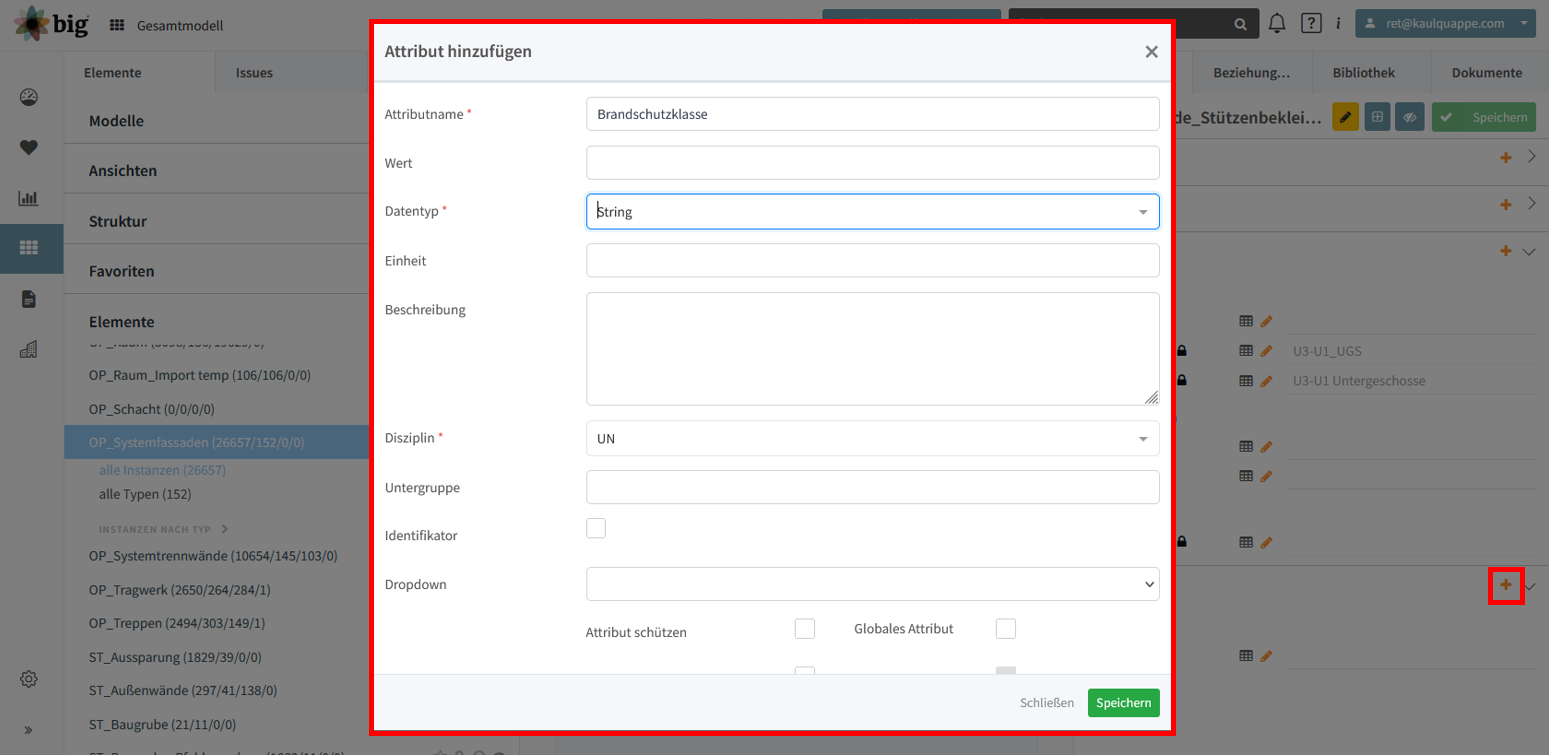The height and width of the screenshot is (755, 1549).
Task: Tick the Globales Attribut checkbox
Action: point(1006,628)
